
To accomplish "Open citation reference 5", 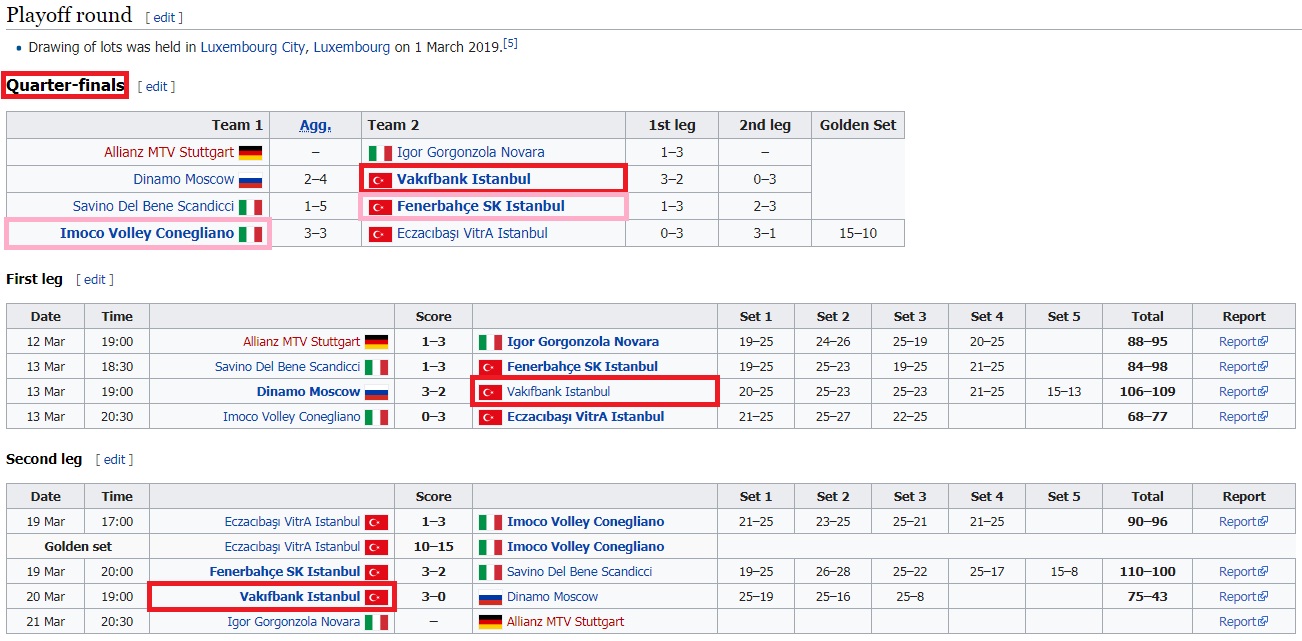I will click(x=510, y=43).
